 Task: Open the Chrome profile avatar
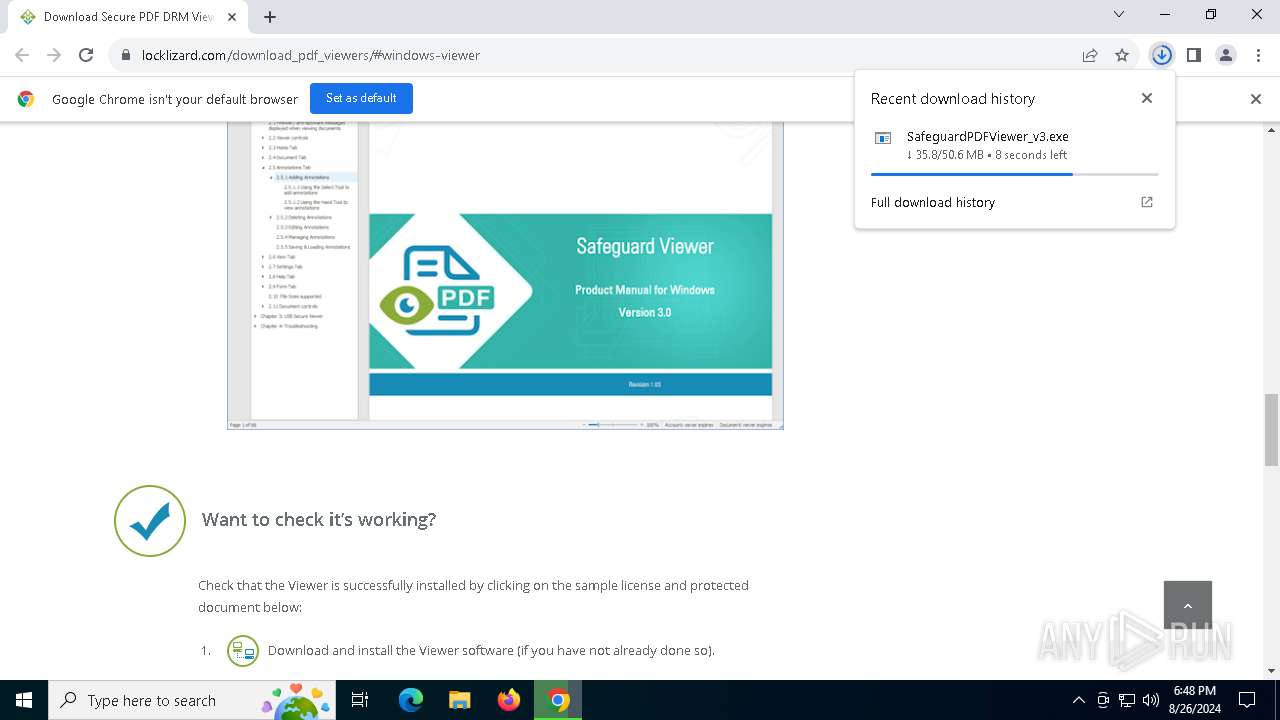click(1226, 55)
